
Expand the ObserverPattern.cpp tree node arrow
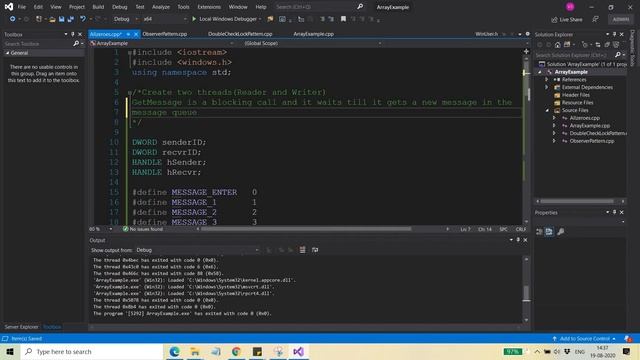point(554,141)
